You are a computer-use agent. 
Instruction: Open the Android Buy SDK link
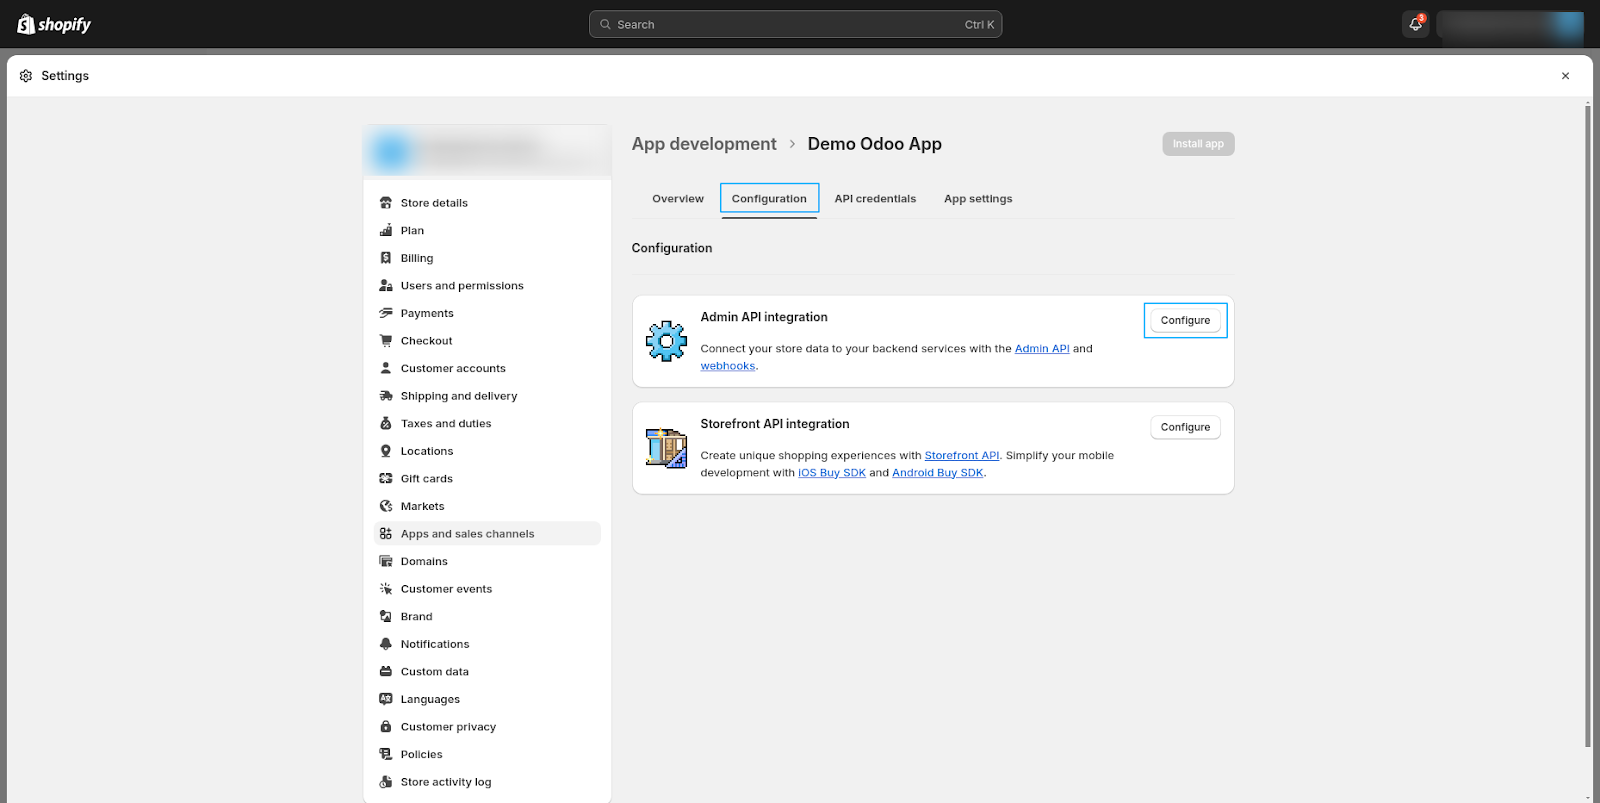click(938, 473)
